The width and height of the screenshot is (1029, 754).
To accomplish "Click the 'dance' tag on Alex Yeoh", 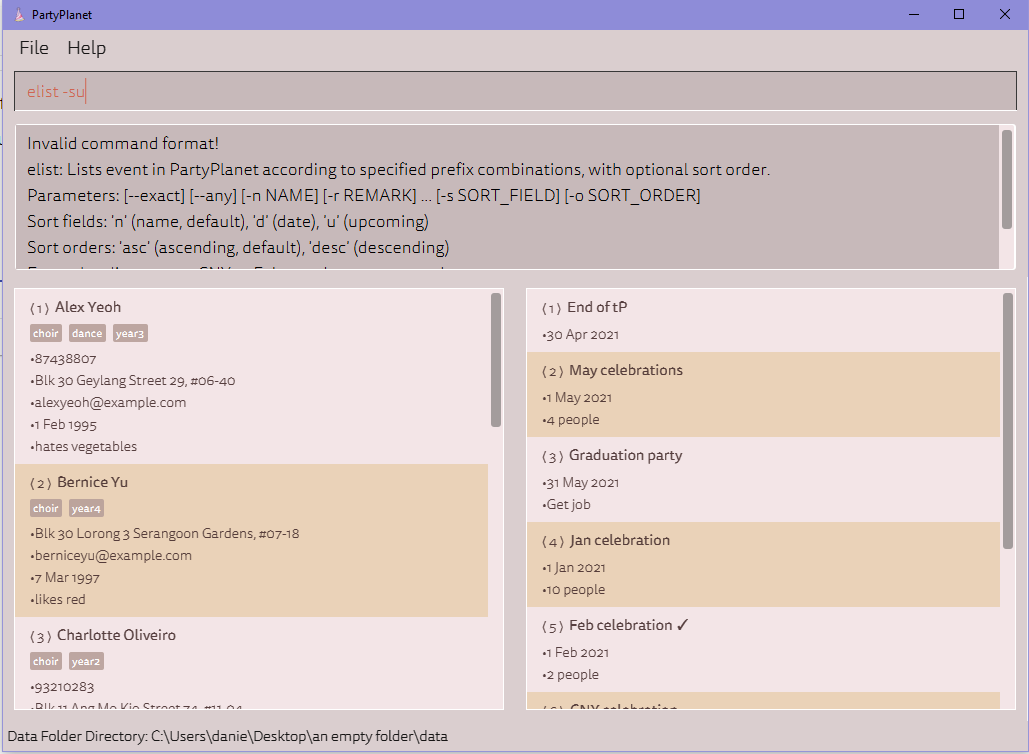I will 87,333.
